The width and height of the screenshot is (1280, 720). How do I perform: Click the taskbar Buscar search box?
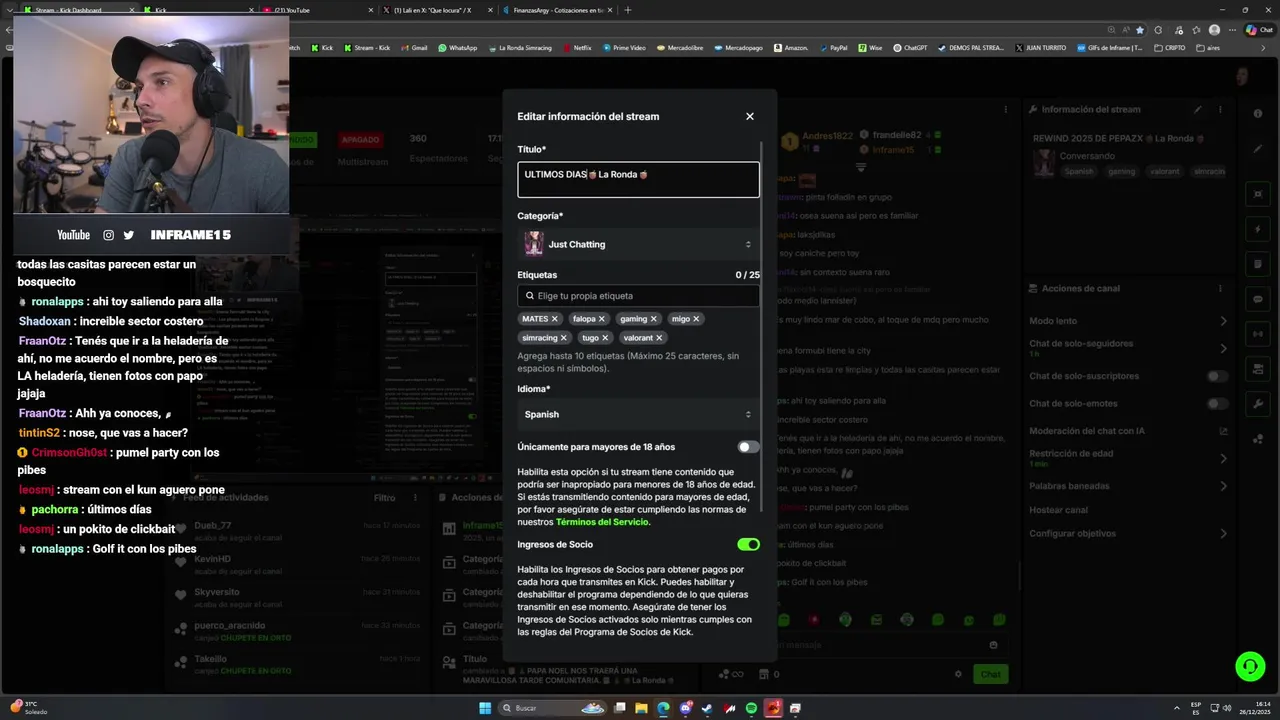click(x=554, y=708)
